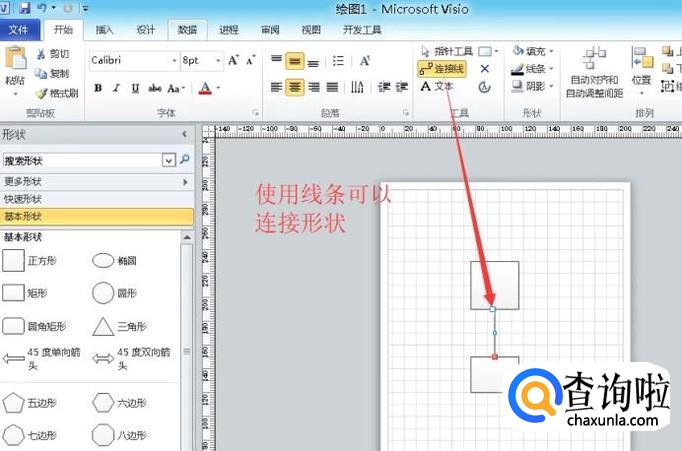
Task: Select the Basic Shapes (基本形状) stencil
Action: (97, 216)
